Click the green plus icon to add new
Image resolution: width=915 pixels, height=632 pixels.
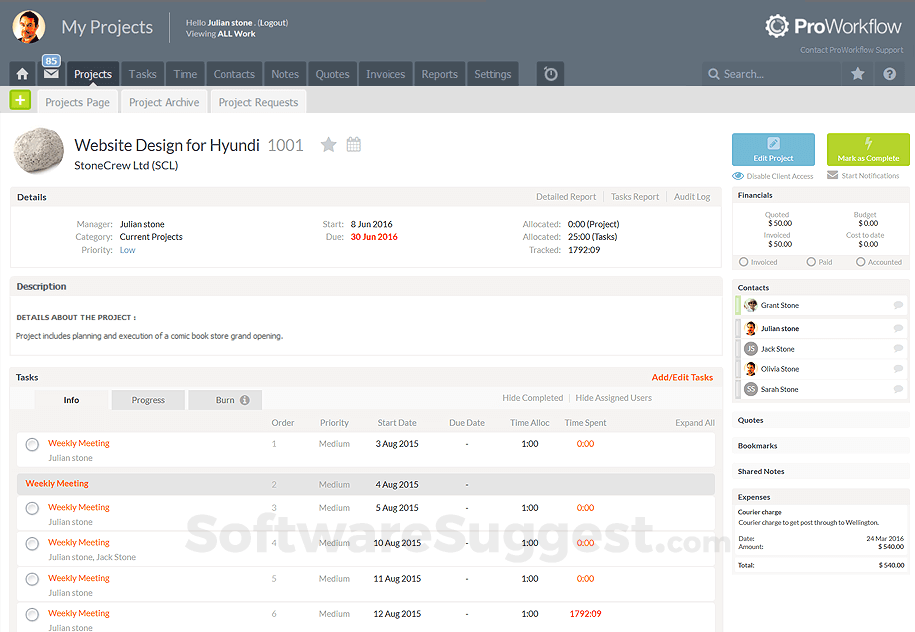pos(20,100)
